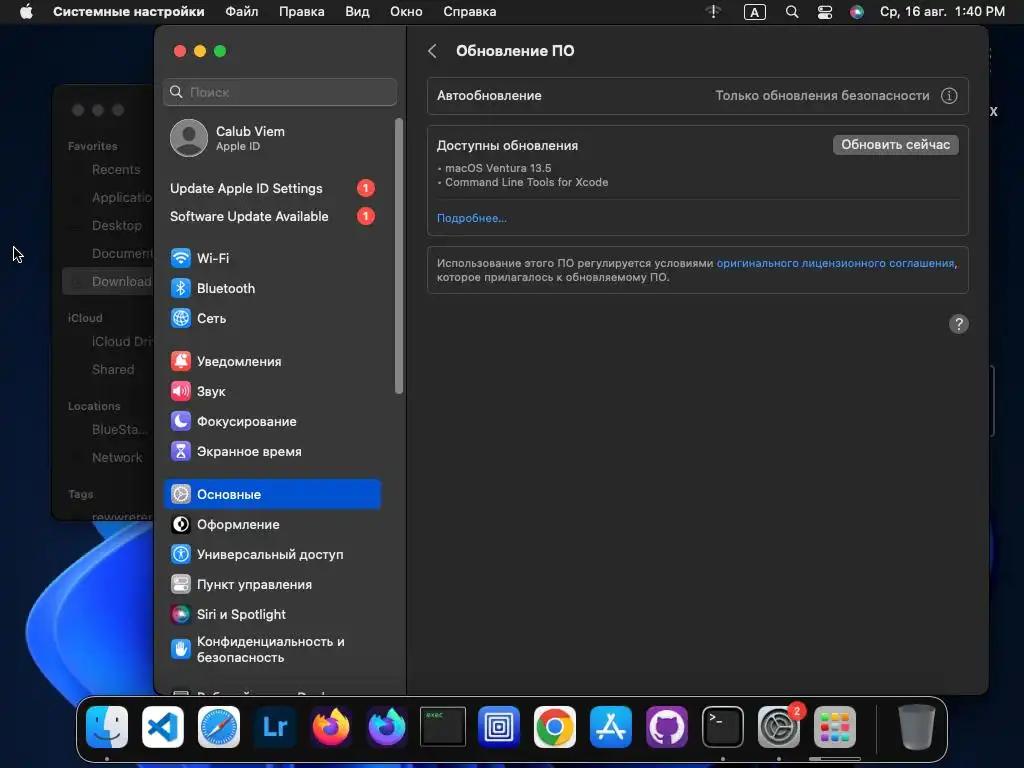
Task: Open System Settings from the Dock
Action: 778,727
